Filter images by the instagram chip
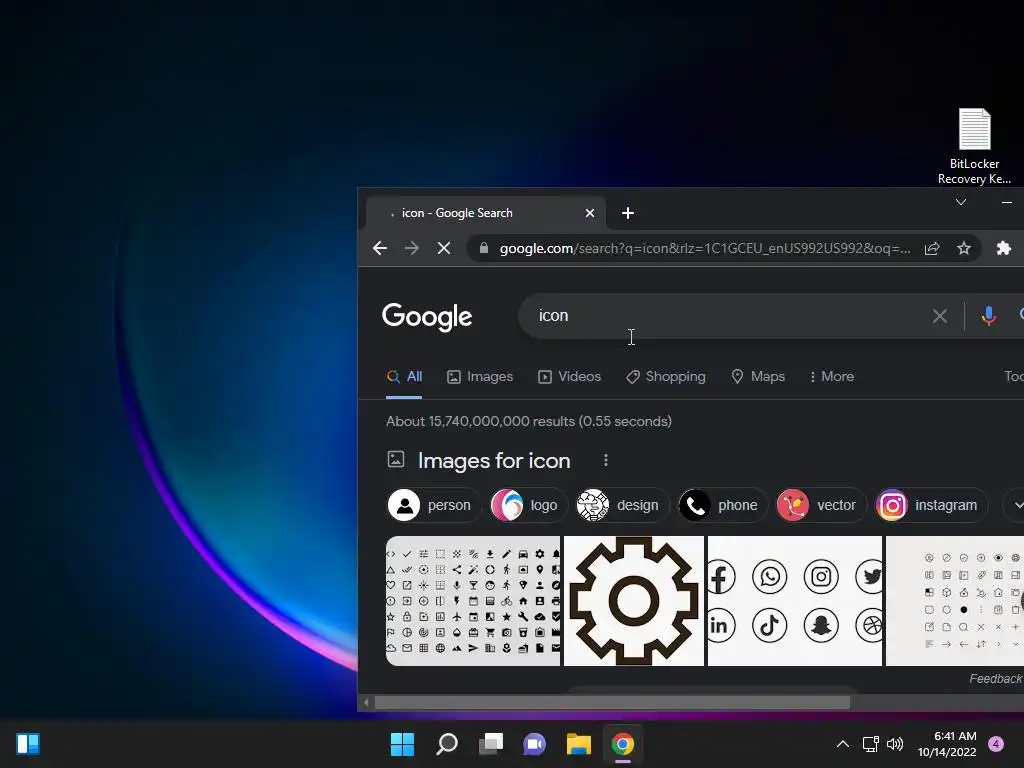 tap(931, 505)
